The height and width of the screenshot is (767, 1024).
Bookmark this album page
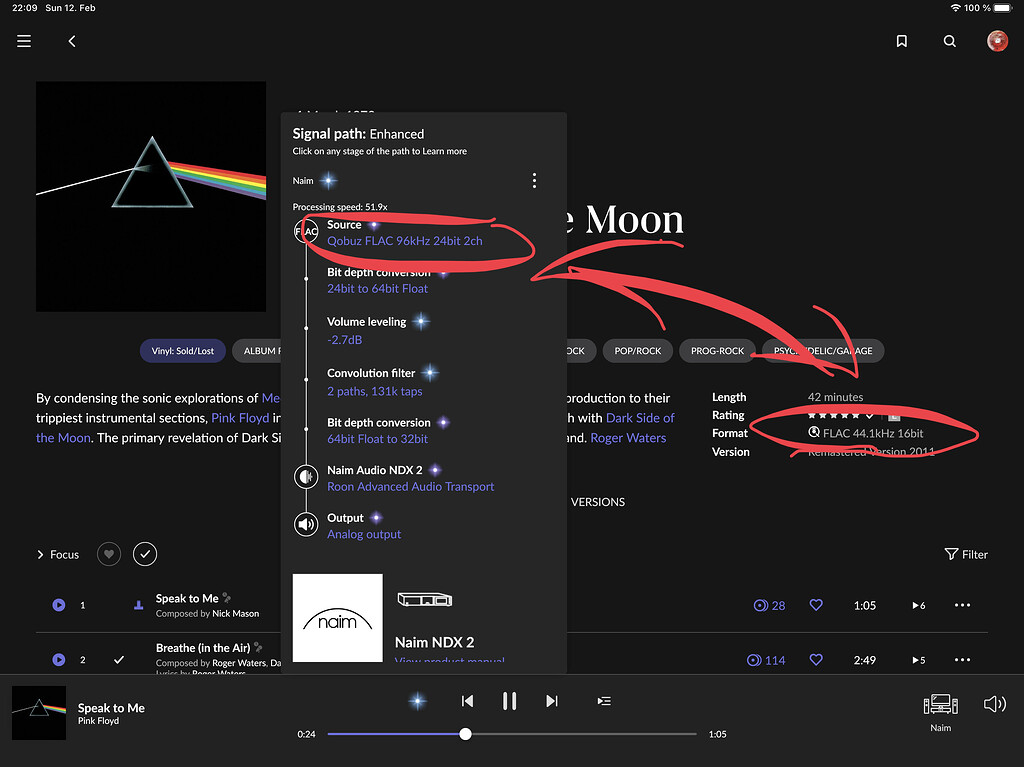point(901,41)
